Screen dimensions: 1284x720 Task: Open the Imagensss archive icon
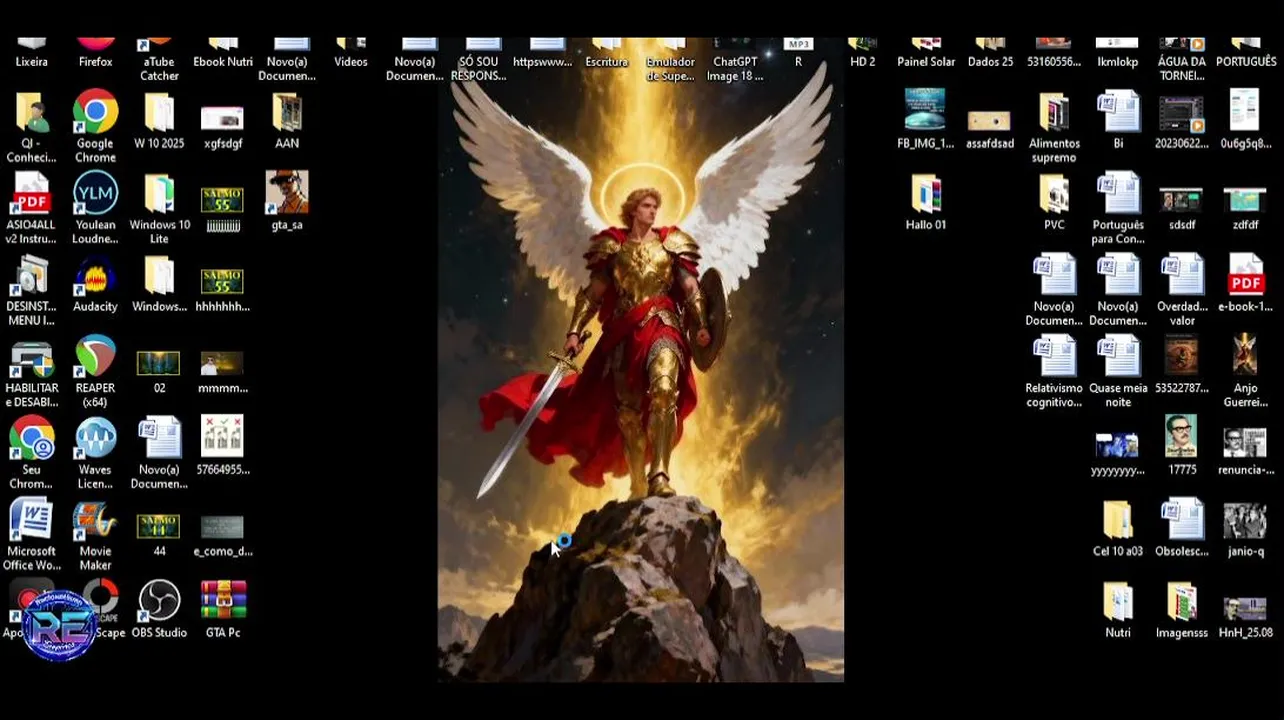click(x=1182, y=601)
